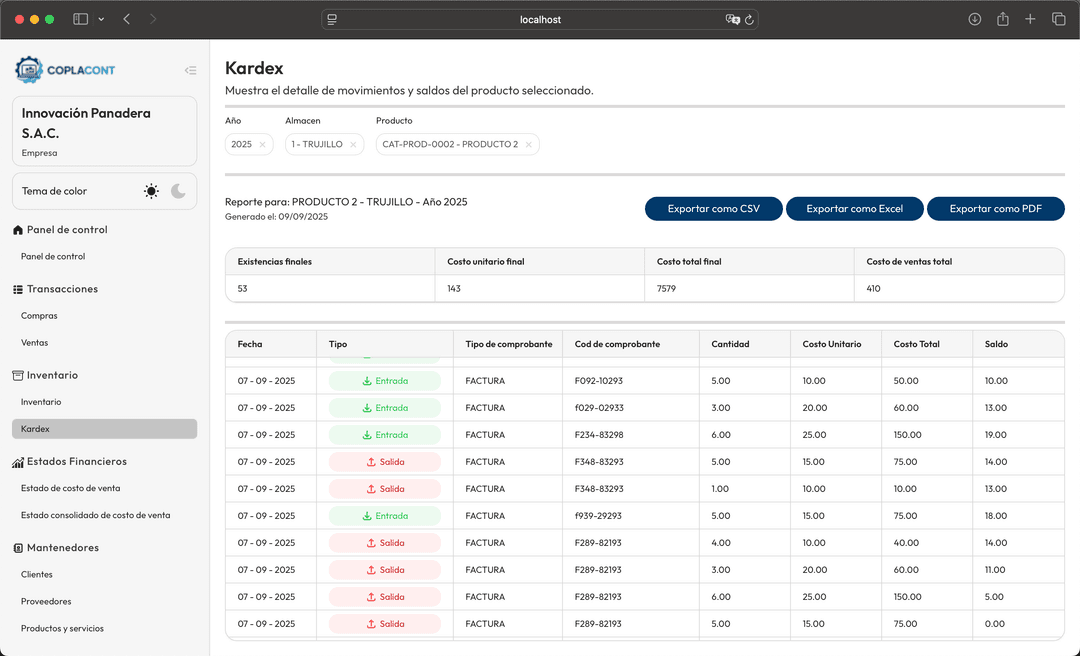Export the report as CSV
1080x656 pixels.
tap(713, 209)
